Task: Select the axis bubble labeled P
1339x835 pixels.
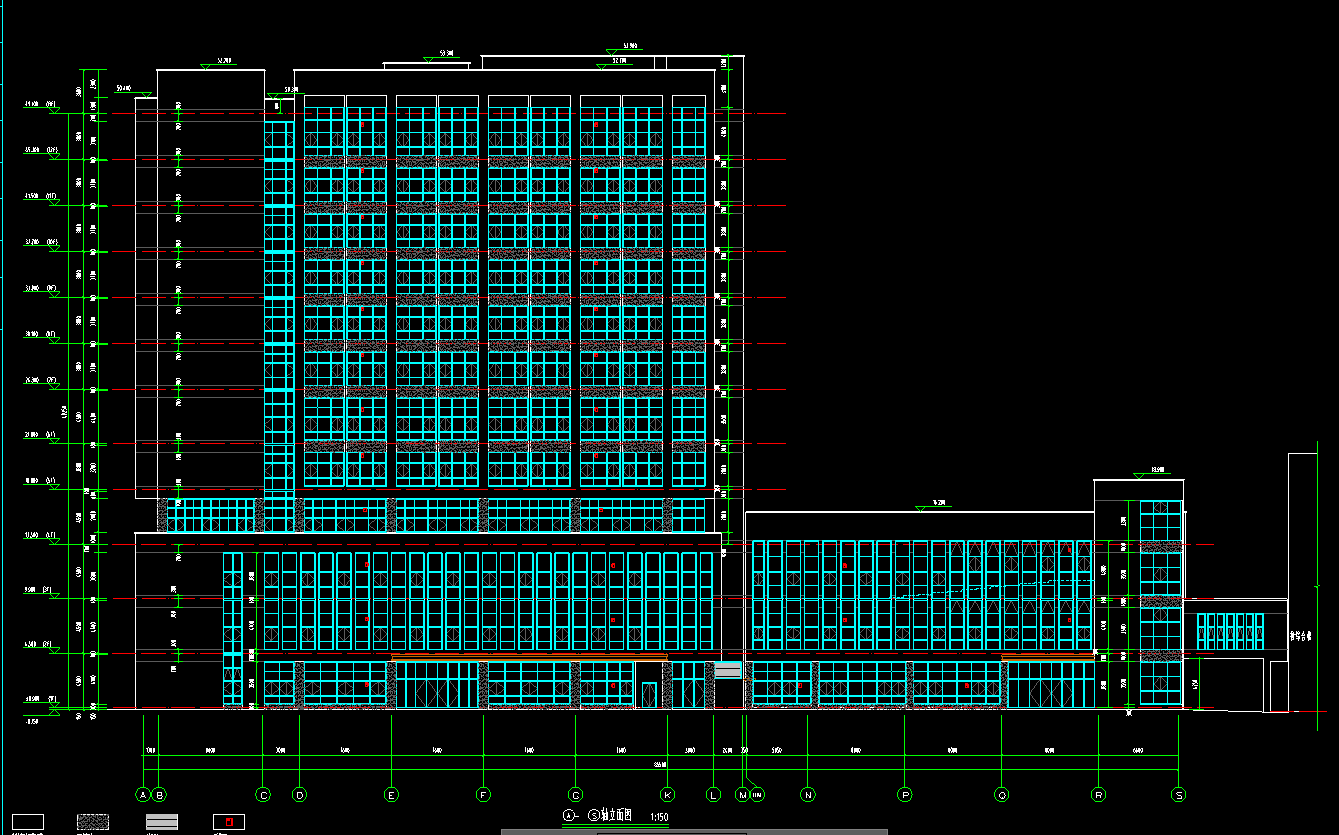Action: [905, 795]
